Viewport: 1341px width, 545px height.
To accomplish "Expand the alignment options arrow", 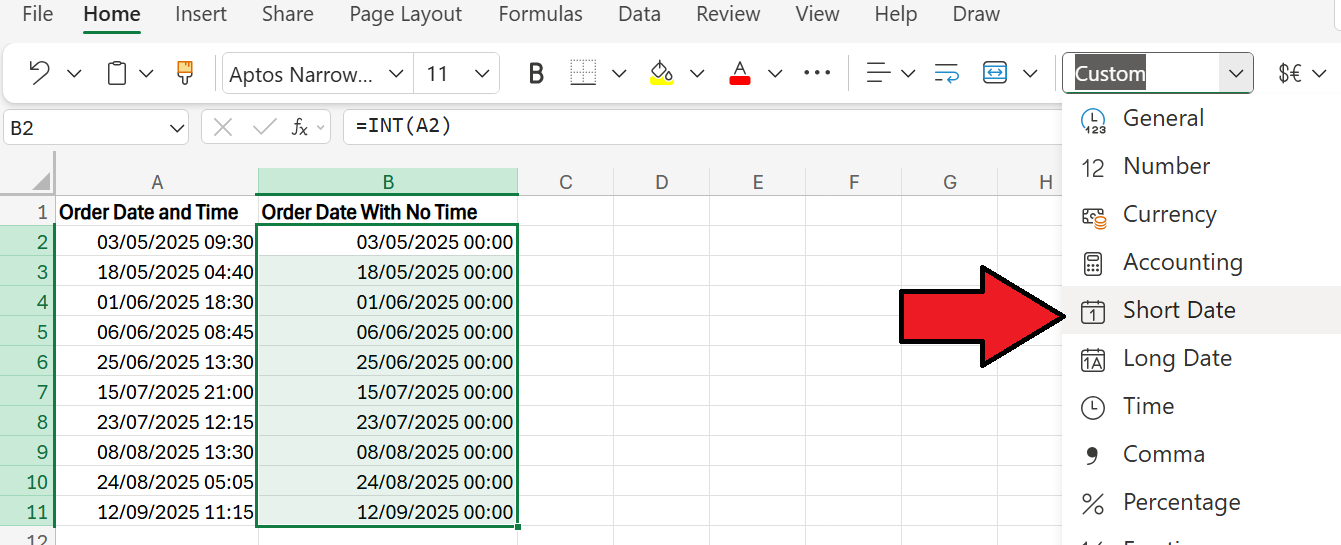I will pyautogui.click(x=908, y=73).
